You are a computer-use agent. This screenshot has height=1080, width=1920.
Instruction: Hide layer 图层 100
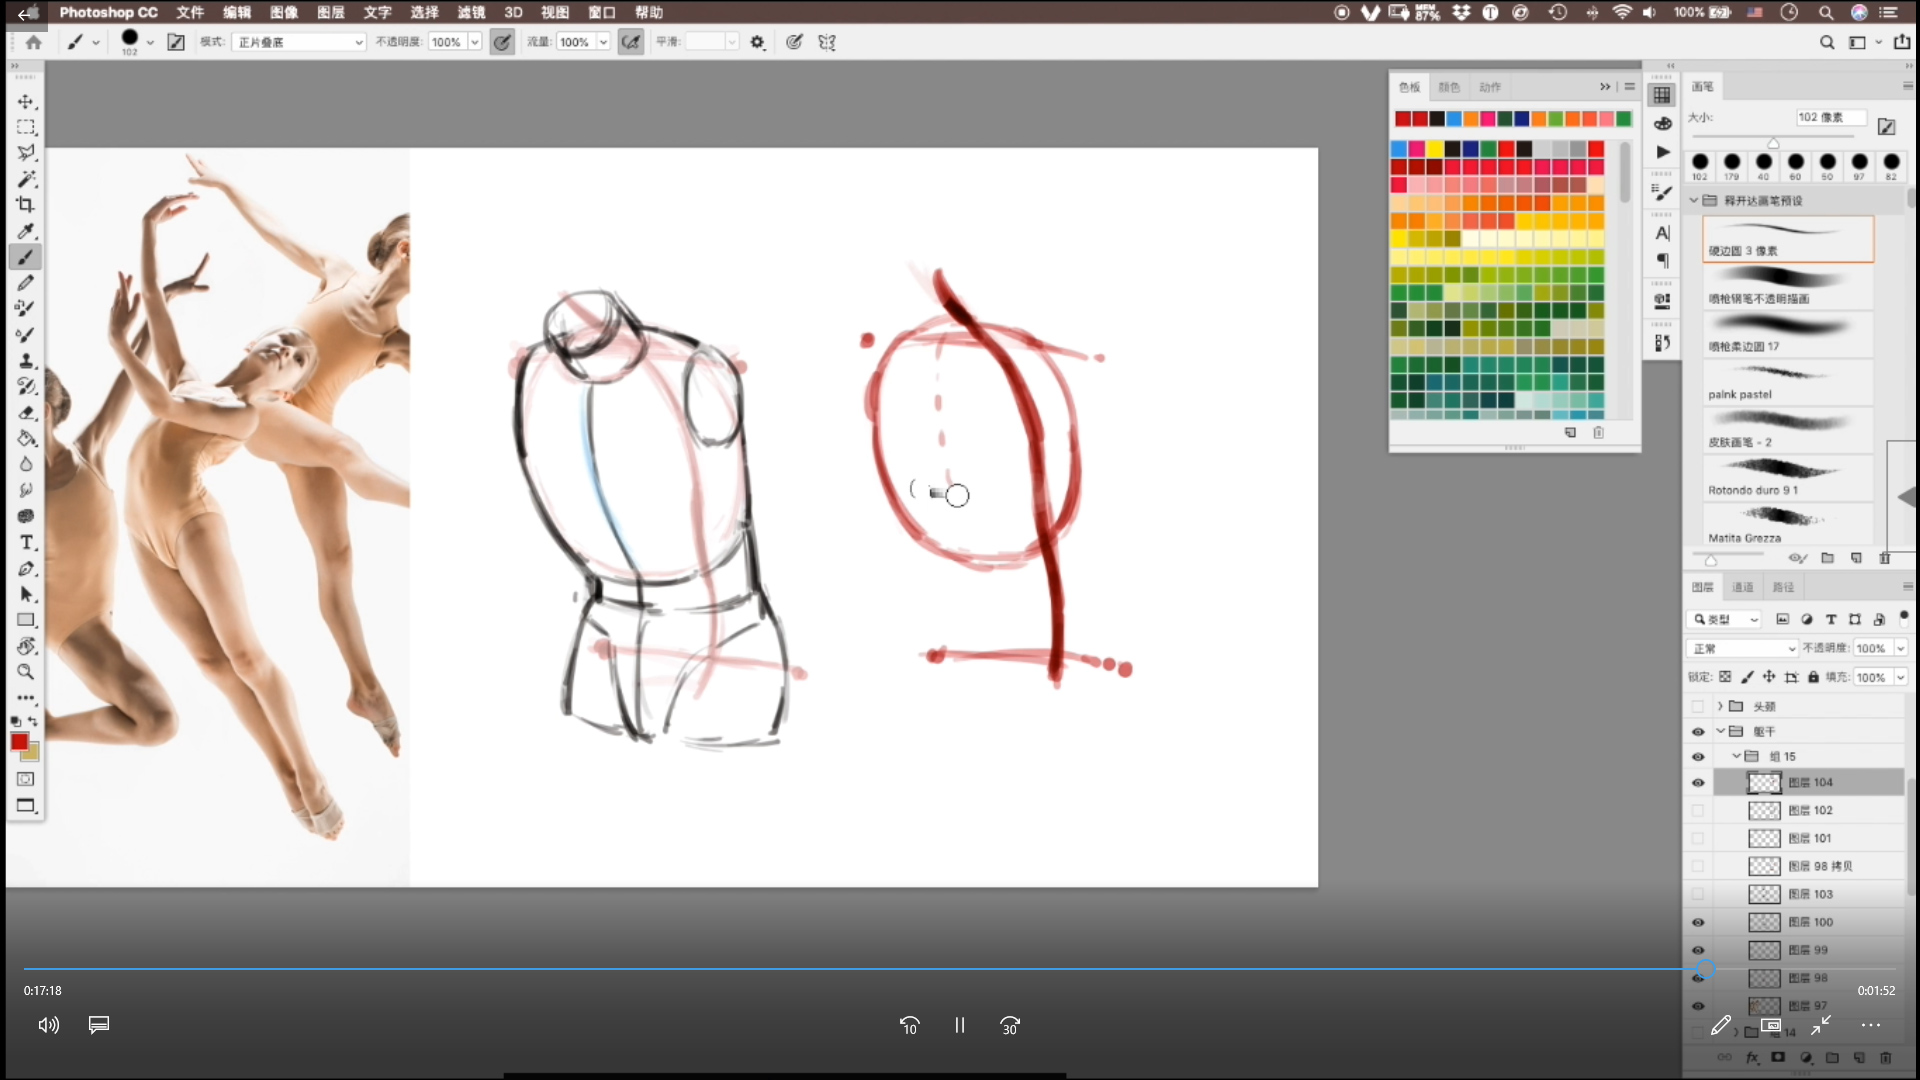(1698, 923)
